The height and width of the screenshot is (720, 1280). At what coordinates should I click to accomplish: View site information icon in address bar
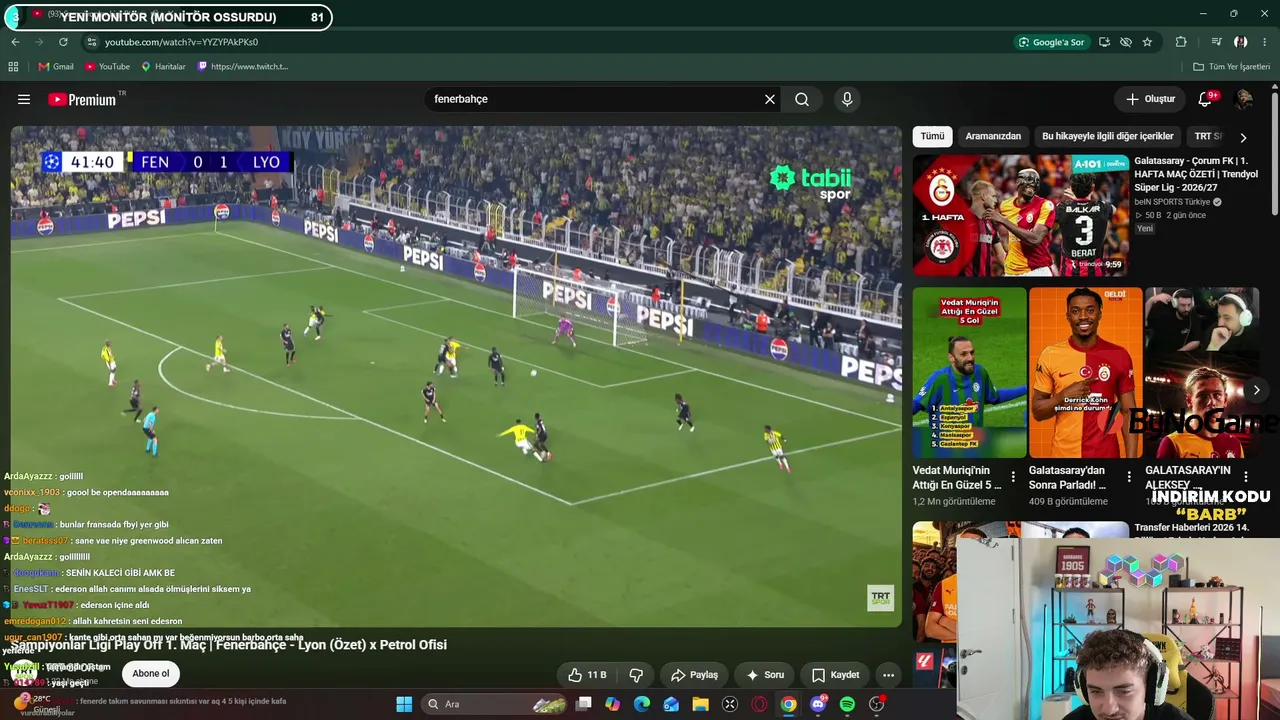tap(91, 42)
